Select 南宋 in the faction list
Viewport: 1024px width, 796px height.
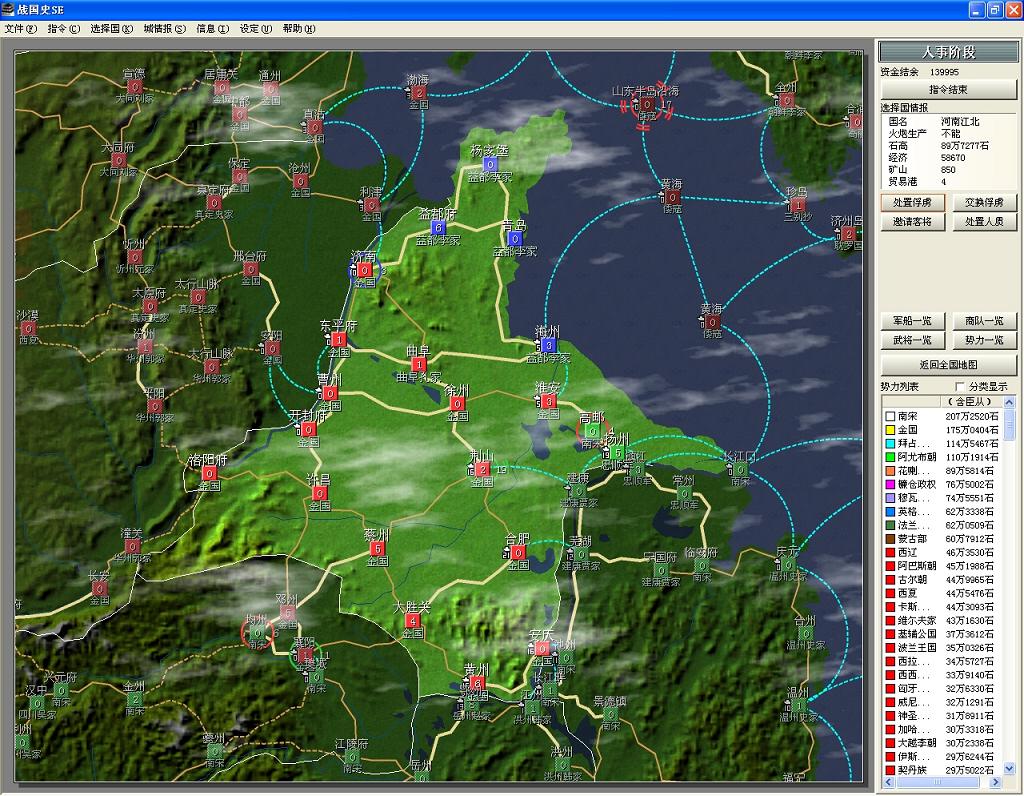click(x=908, y=416)
